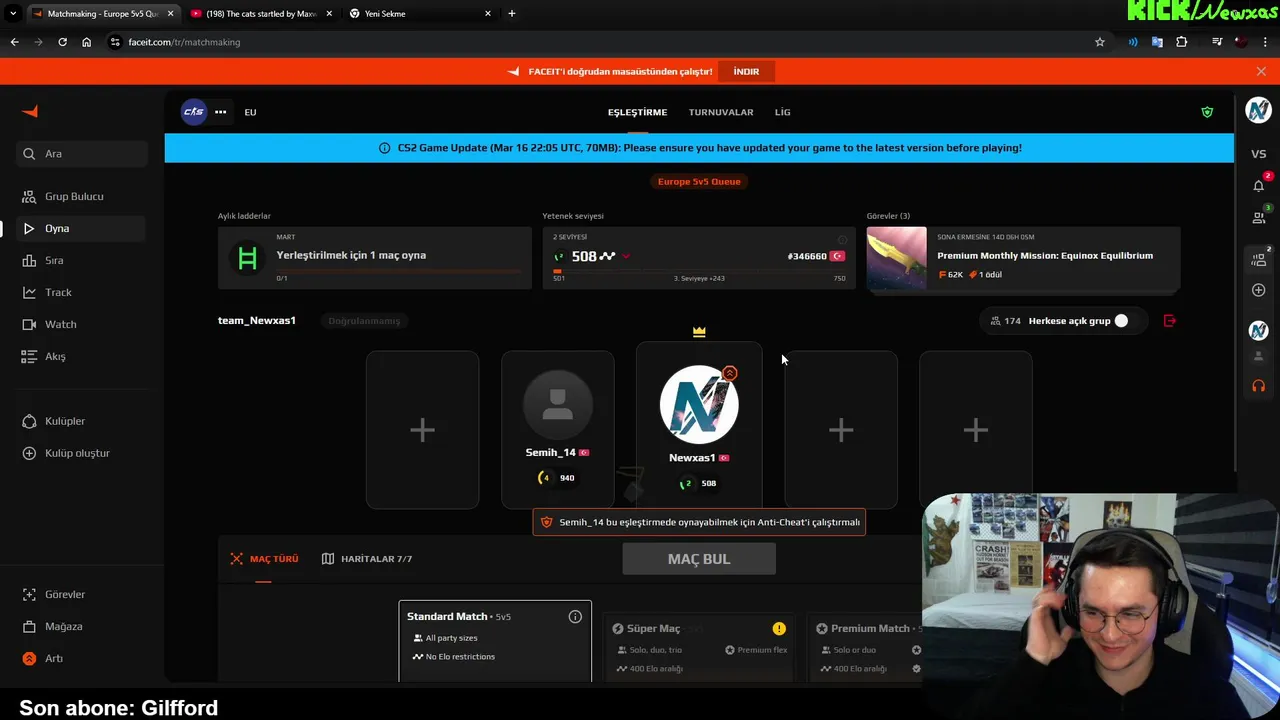The image size is (1280, 720).
Task: Click the Yetenek seviyesi Elo progress bar
Action: point(699,271)
